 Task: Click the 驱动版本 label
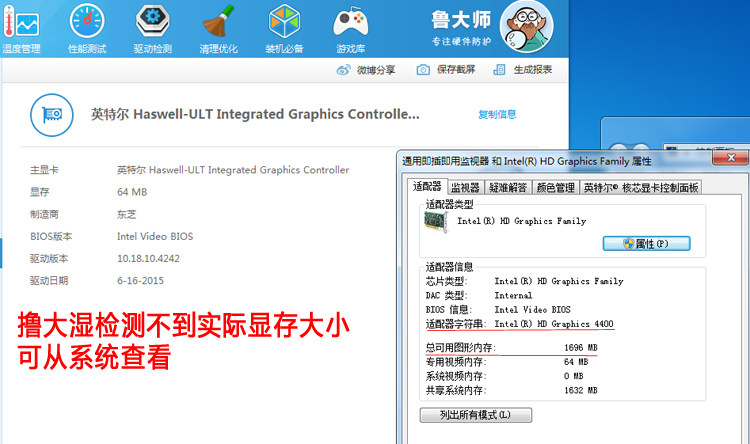(x=49, y=259)
